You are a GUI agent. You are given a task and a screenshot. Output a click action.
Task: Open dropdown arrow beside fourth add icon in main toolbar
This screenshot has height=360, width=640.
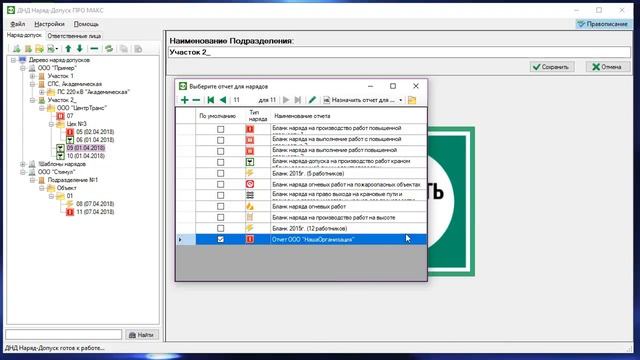57,49
